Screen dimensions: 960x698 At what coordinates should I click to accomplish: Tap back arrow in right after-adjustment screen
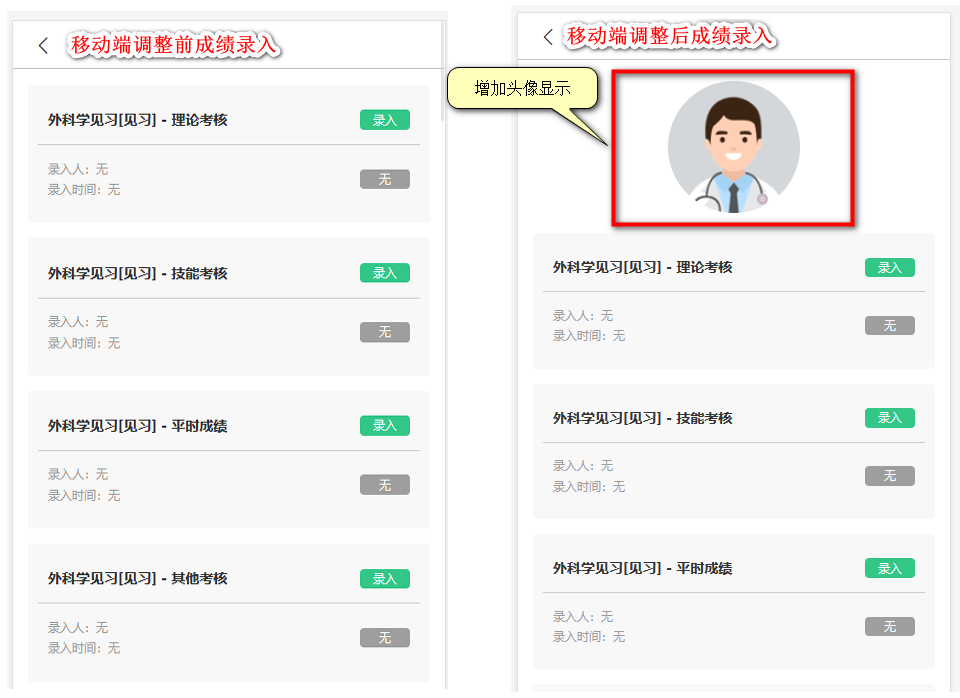click(x=548, y=37)
